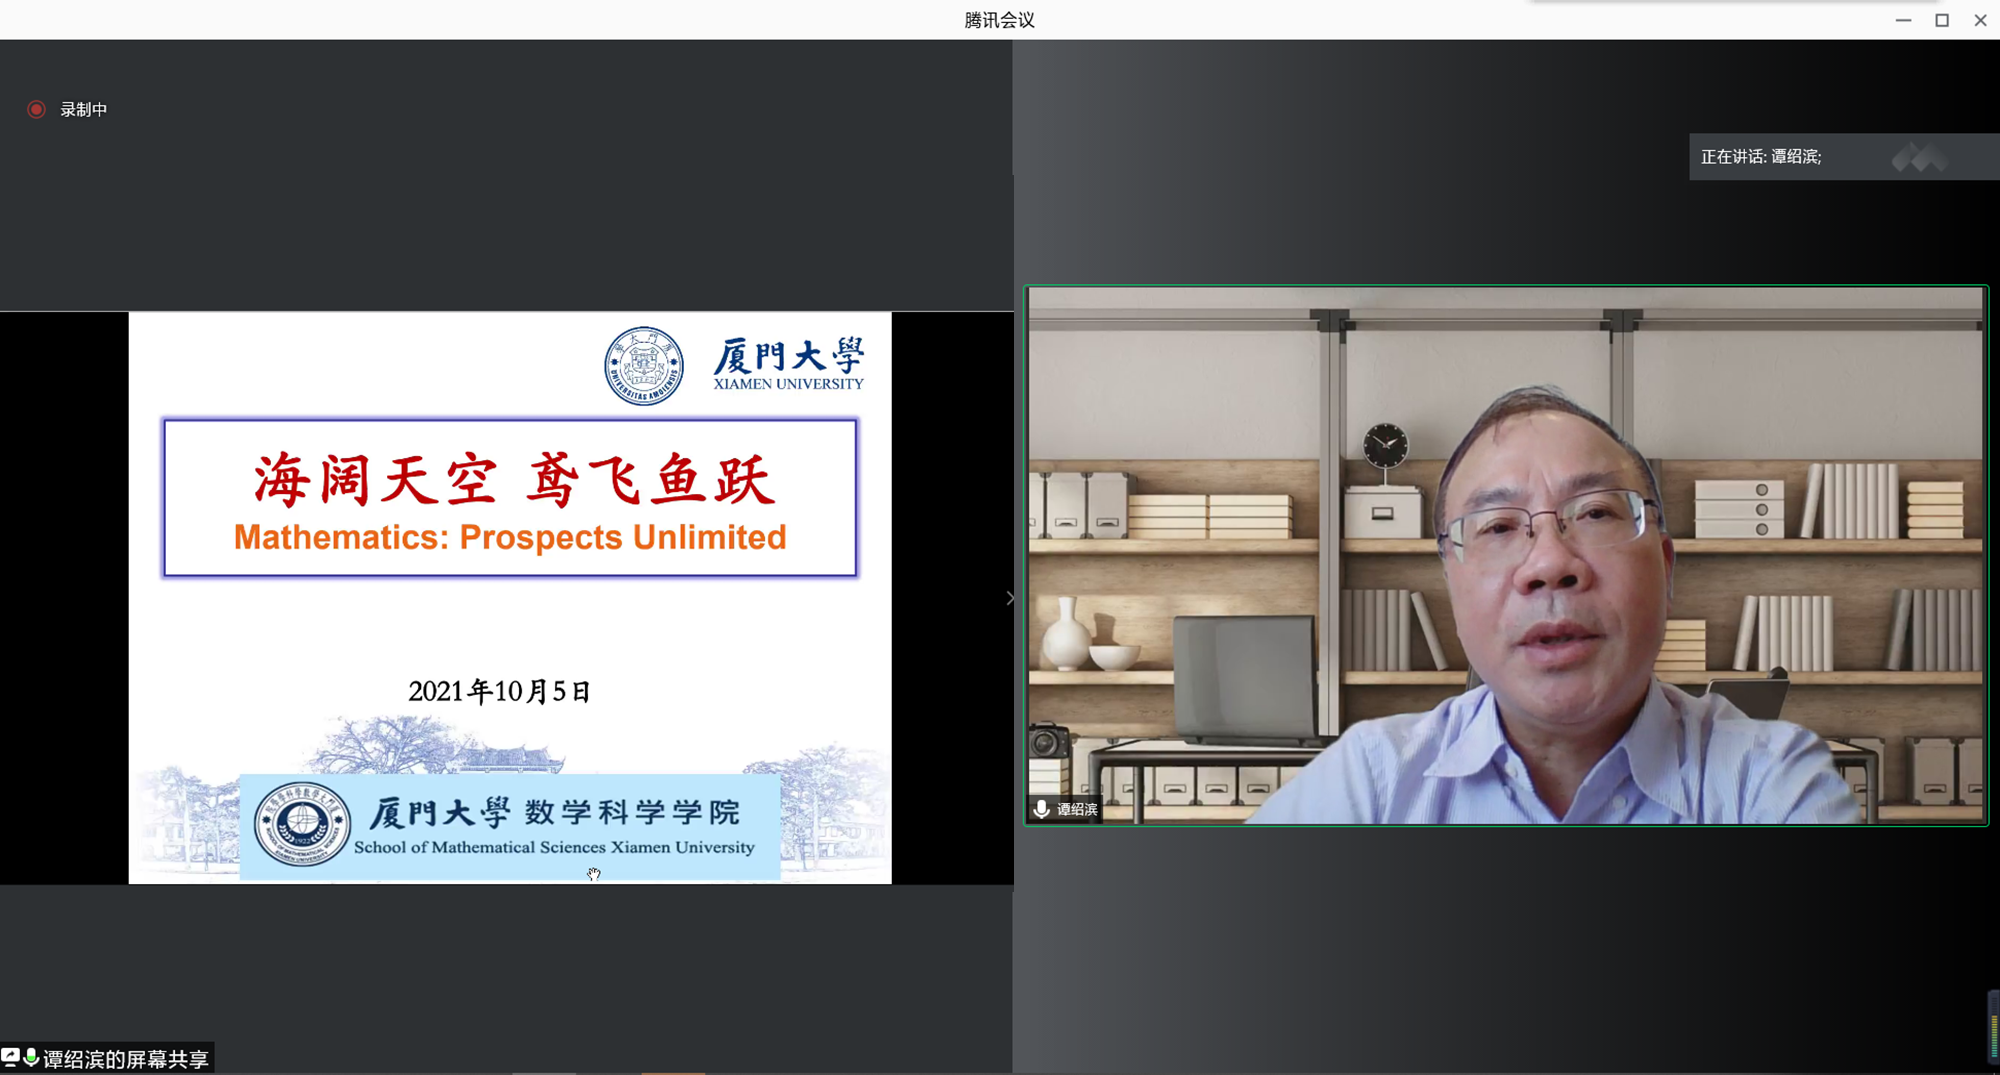
Task: Click the faded logo in the speaking banner
Action: point(1919,157)
